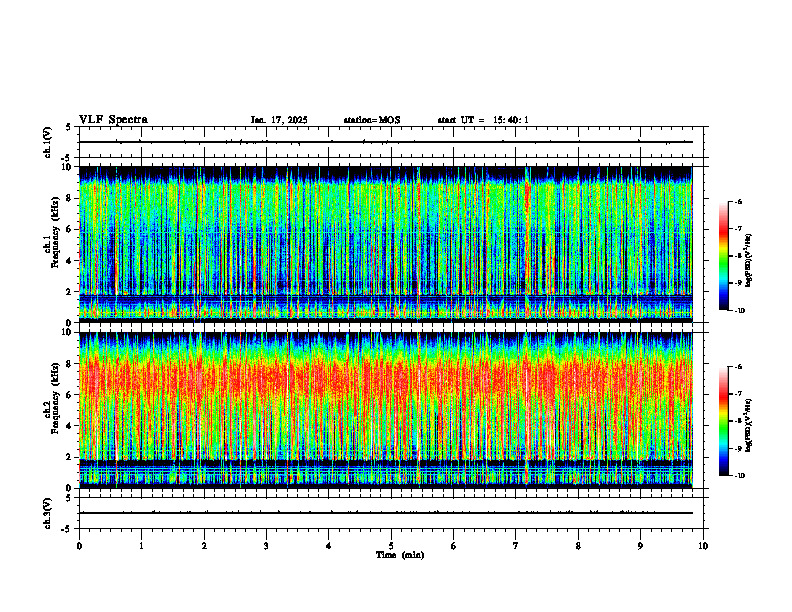The height and width of the screenshot is (612, 792).
Task: Click the "-8" label on ch.1 color bar
Action: (739, 256)
